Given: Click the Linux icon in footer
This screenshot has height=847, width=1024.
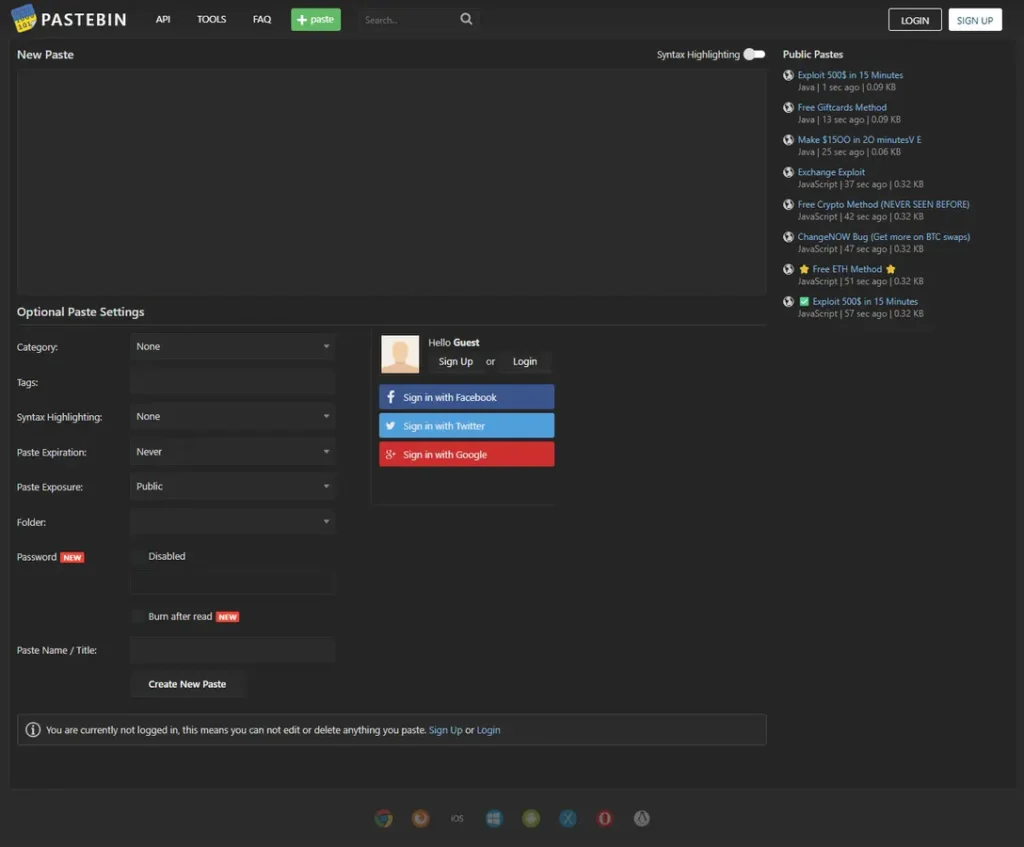Looking at the screenshot, I should click(x=642, y=818).
